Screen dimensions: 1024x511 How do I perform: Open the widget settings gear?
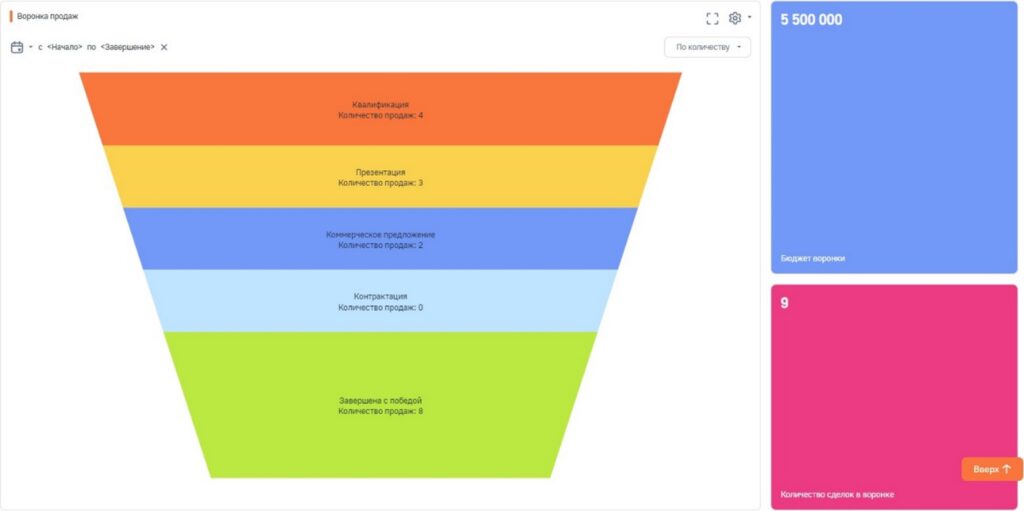735,18
